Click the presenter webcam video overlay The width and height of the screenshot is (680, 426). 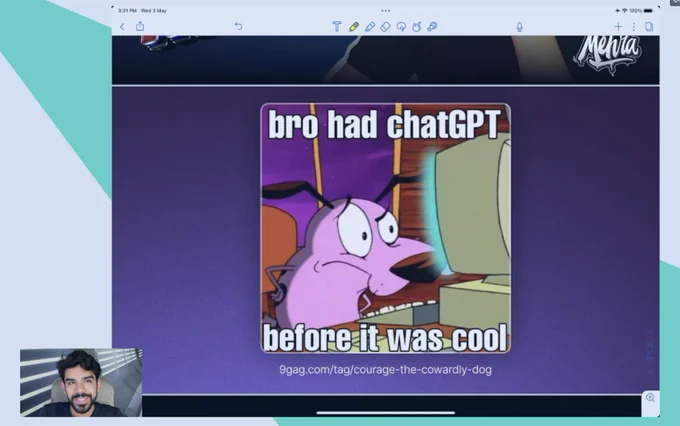point(81,383)
